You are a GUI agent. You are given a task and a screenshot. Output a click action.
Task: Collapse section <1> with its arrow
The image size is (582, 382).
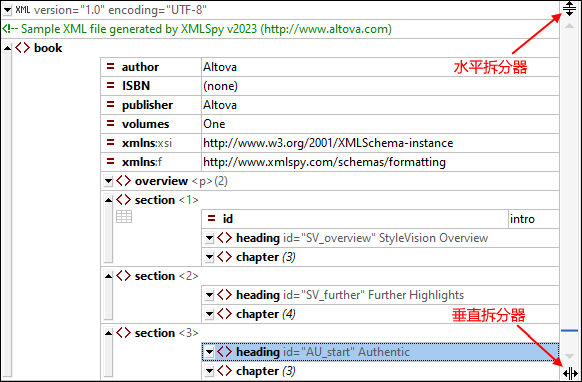pyautogui.click(x=108, y=200)
